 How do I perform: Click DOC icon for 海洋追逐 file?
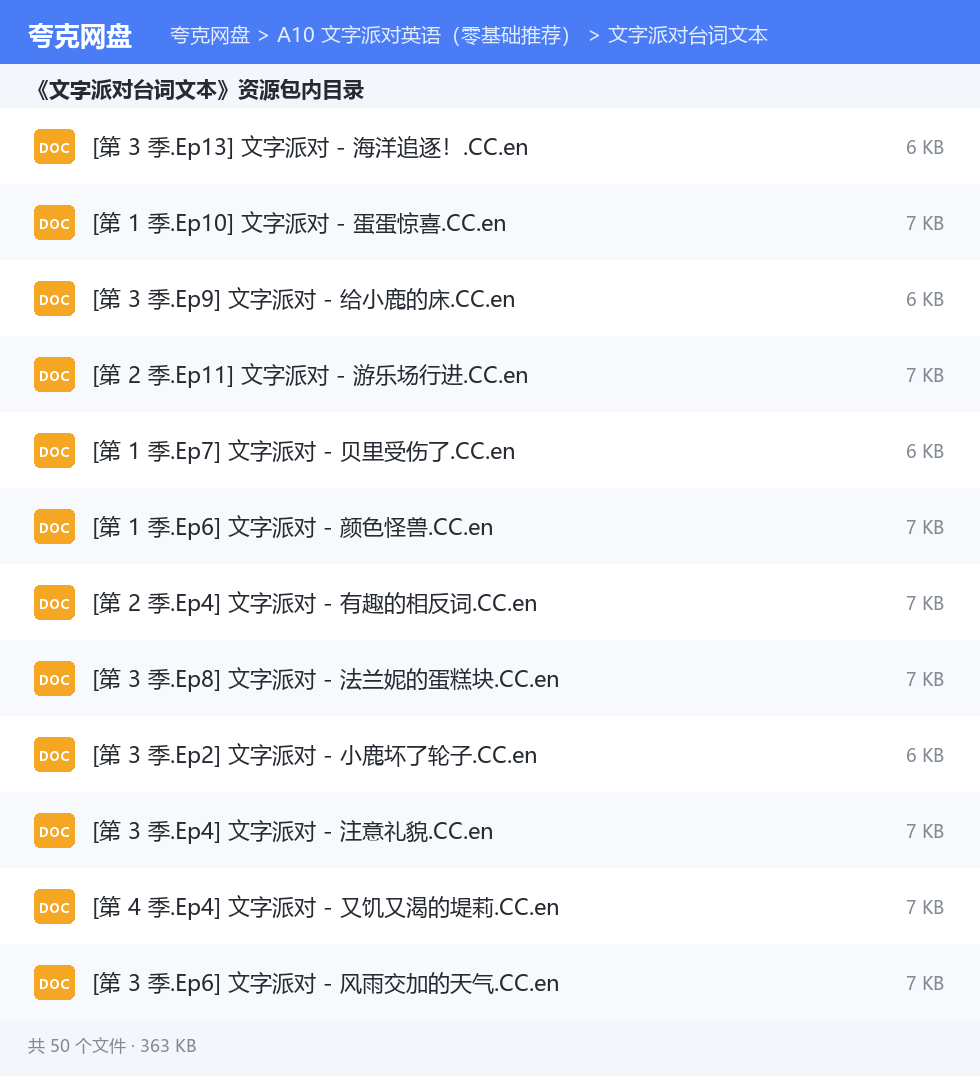(x=54, y=147)
